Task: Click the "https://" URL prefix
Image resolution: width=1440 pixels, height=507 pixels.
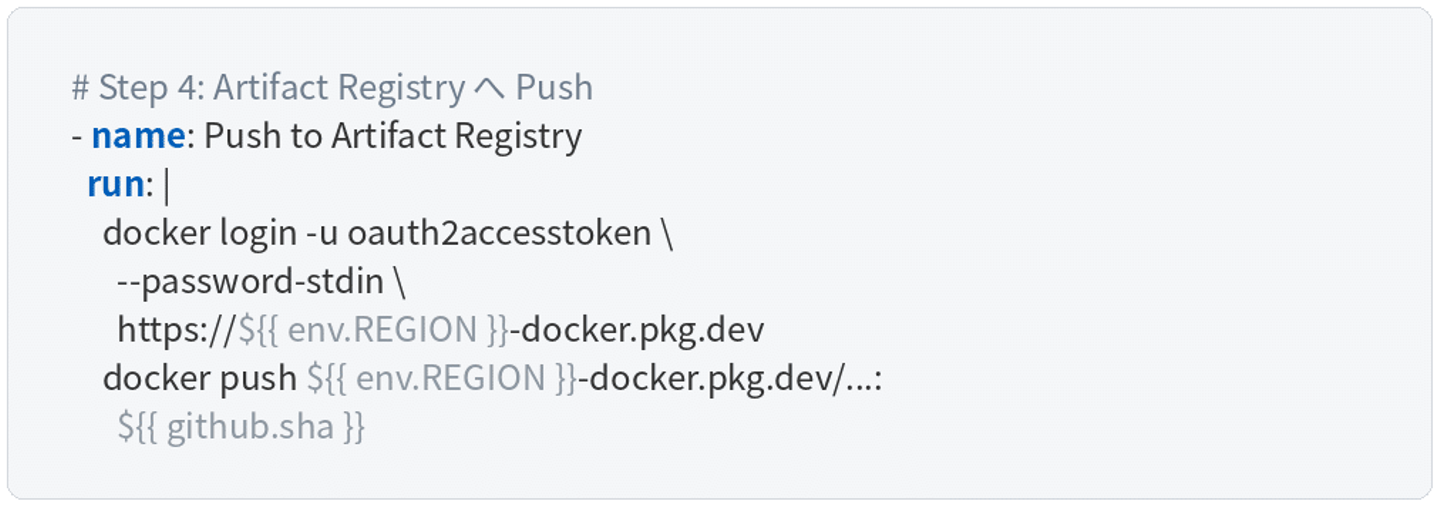Action: point(177,330)
